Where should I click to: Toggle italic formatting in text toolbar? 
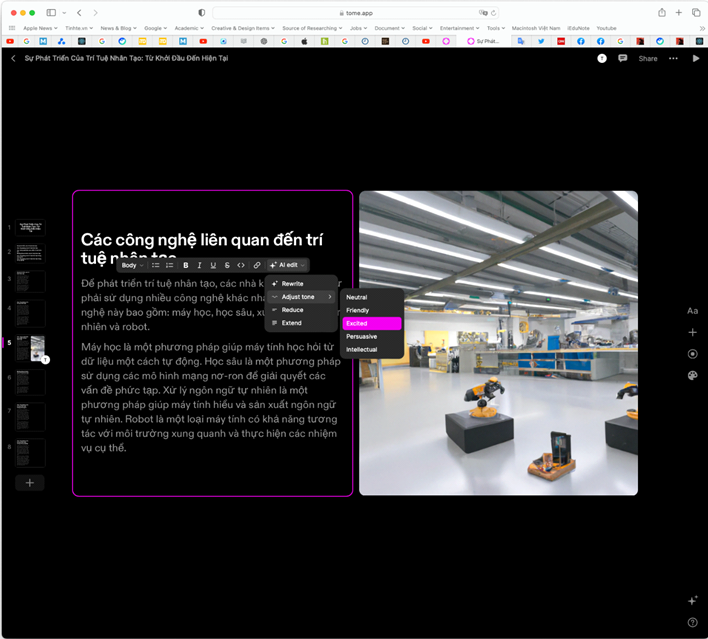pyautogui.click(x=199, y=265)
